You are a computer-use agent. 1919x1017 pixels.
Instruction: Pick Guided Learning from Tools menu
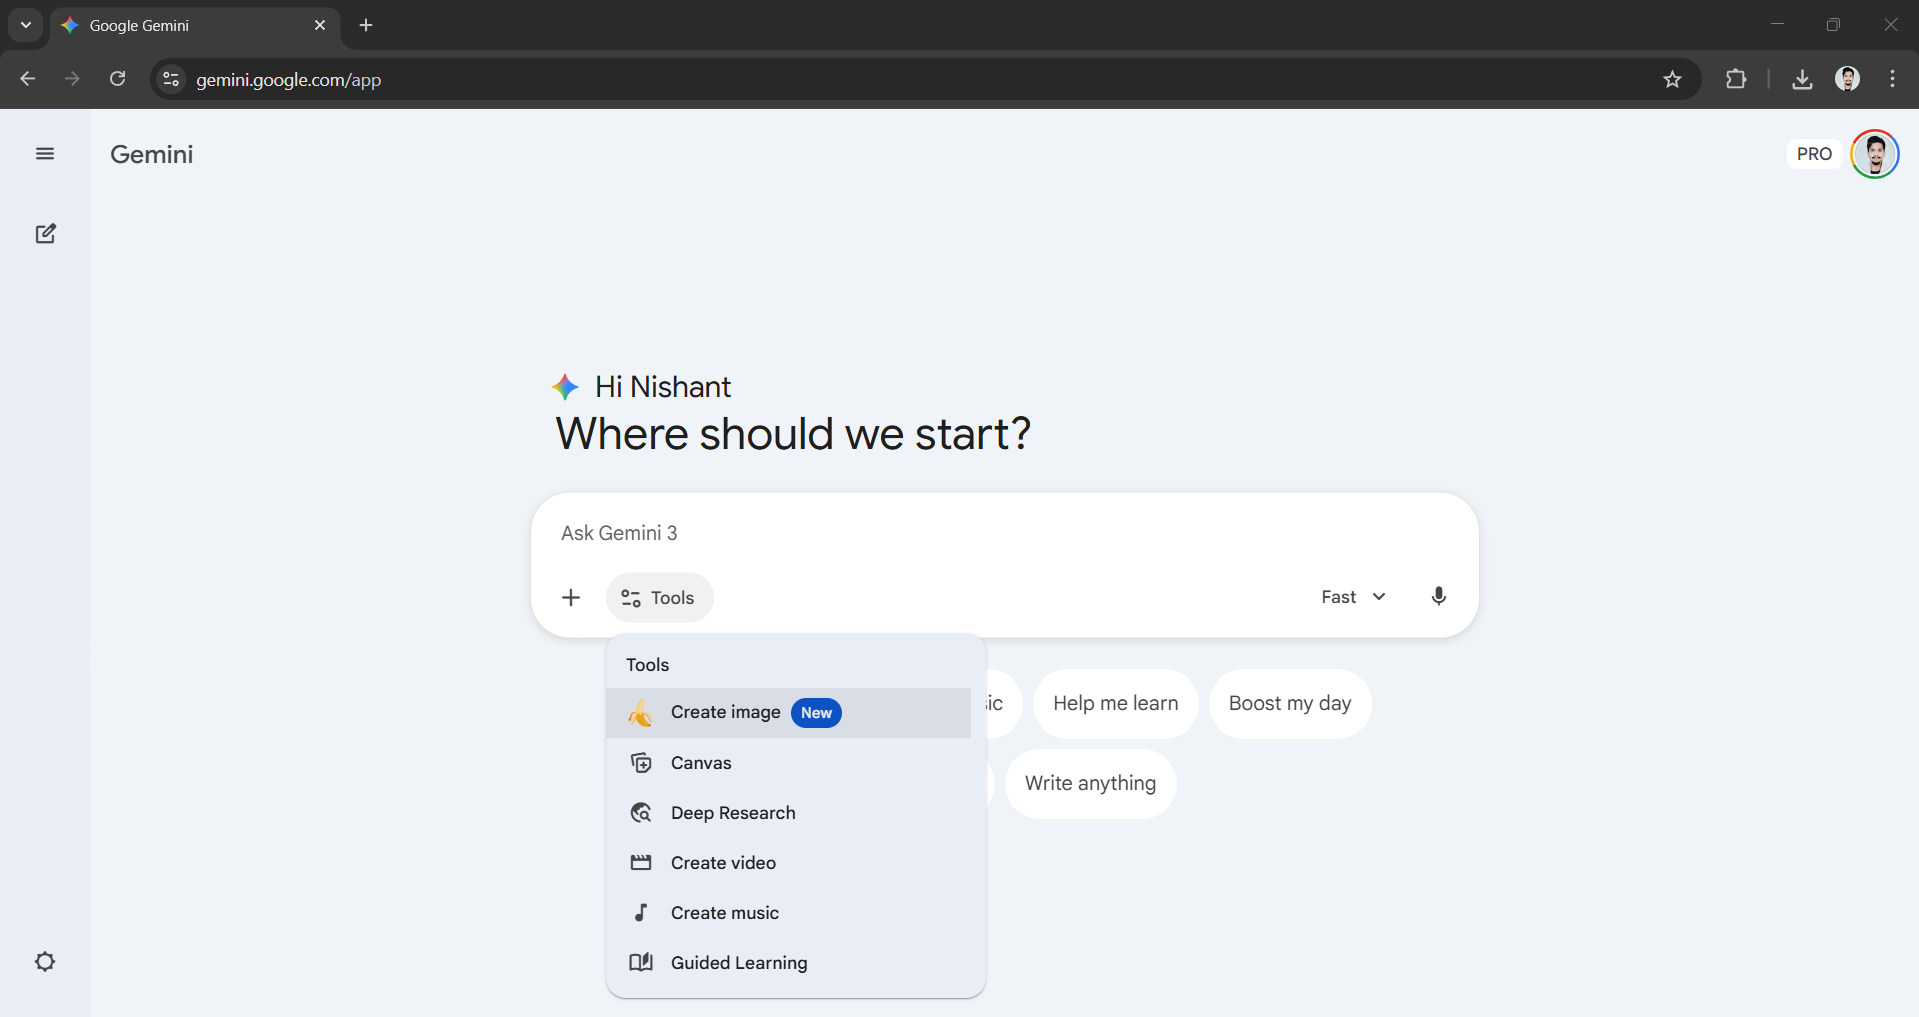tap(788, 963)
